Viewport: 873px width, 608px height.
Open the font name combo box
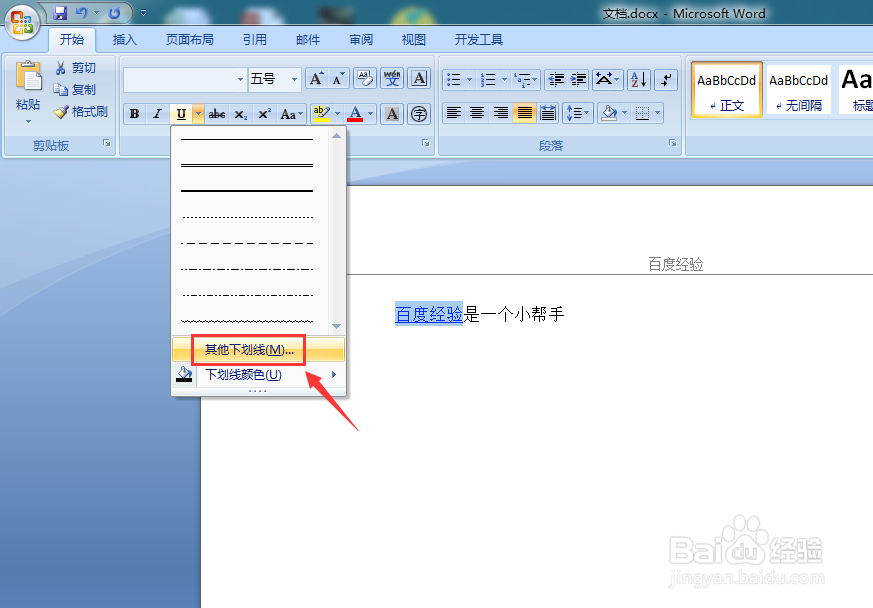pos(185,80)
